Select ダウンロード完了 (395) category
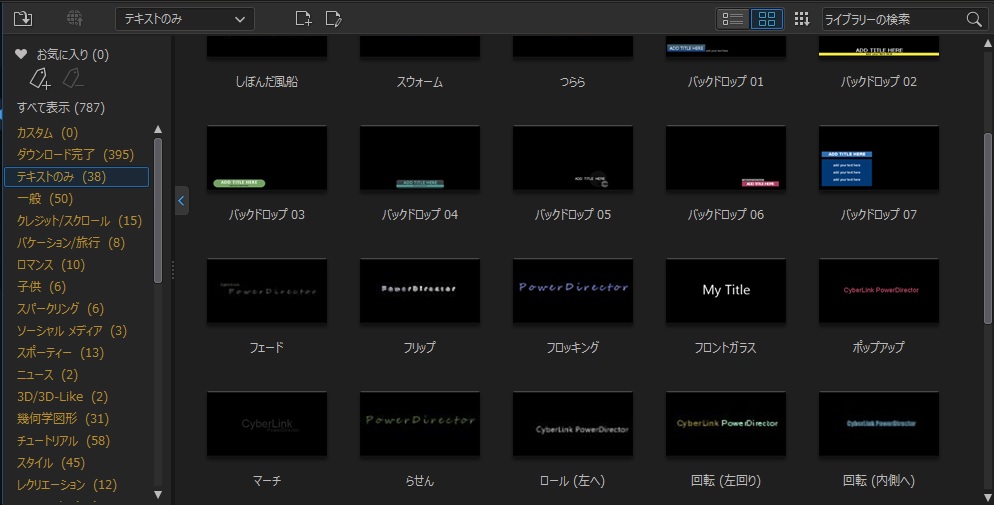 coord(75,155)
